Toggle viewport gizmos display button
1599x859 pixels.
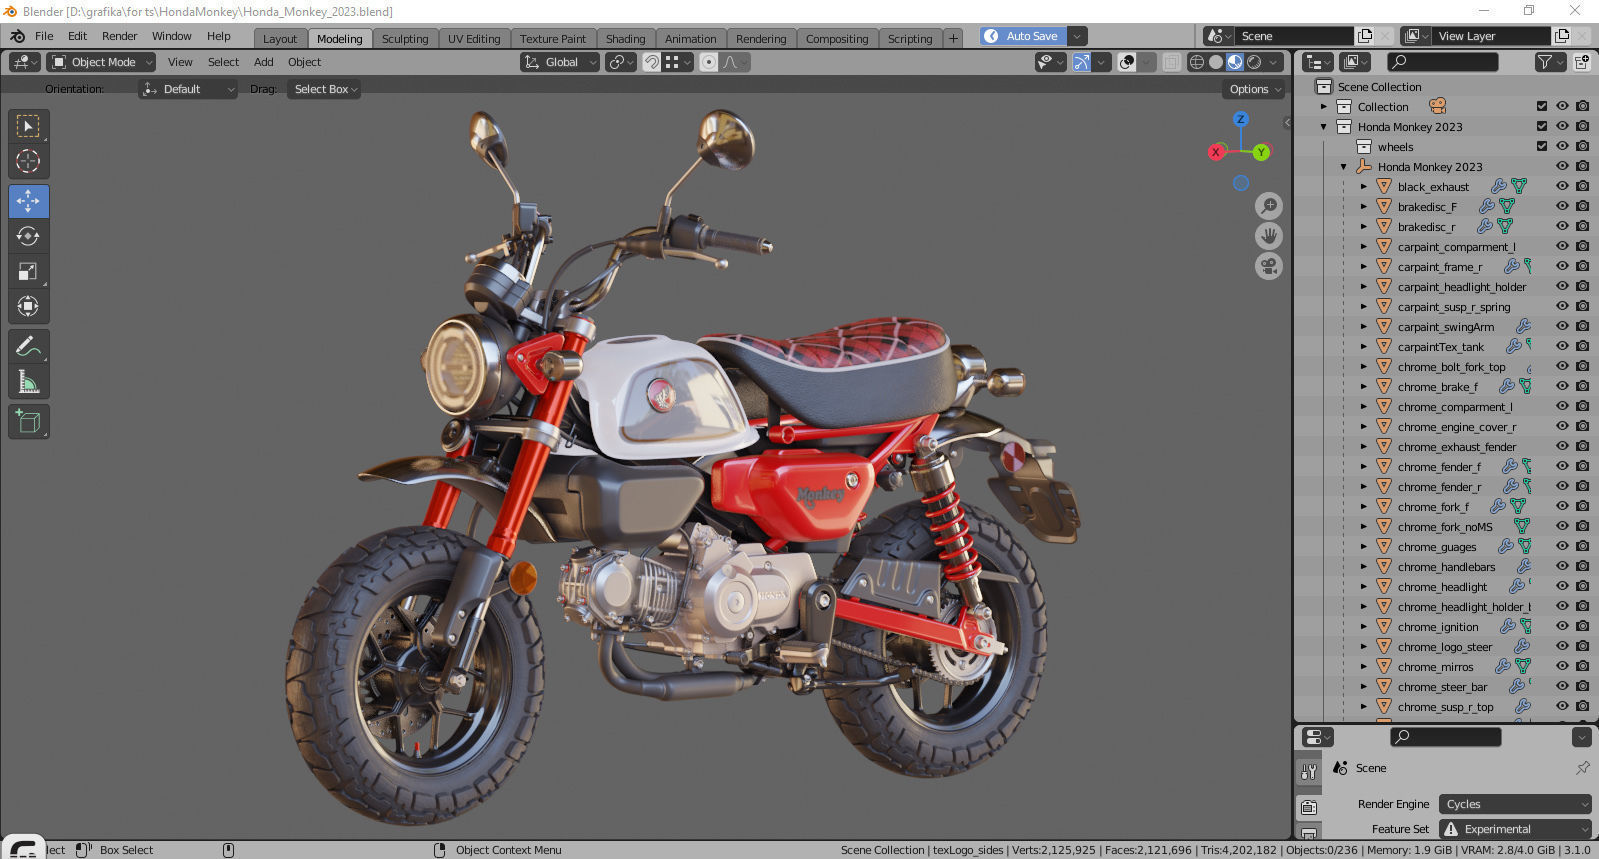(x=1082, y=62)
